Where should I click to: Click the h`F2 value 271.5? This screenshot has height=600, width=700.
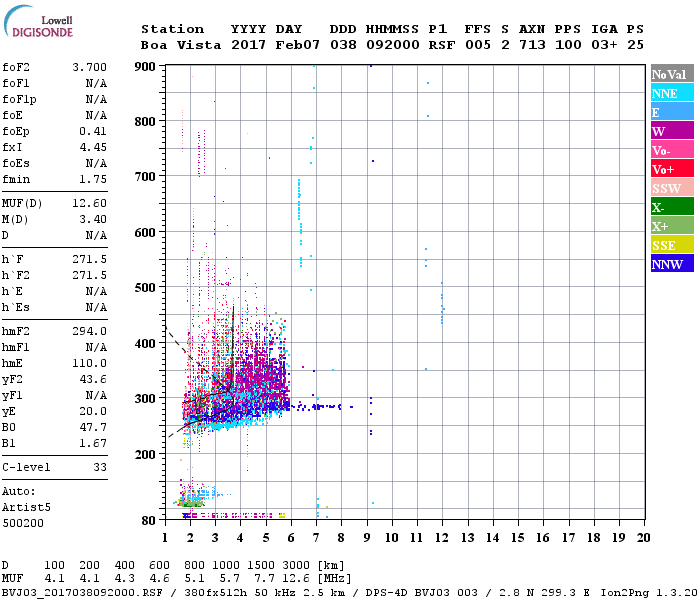[x=89, y=275]
